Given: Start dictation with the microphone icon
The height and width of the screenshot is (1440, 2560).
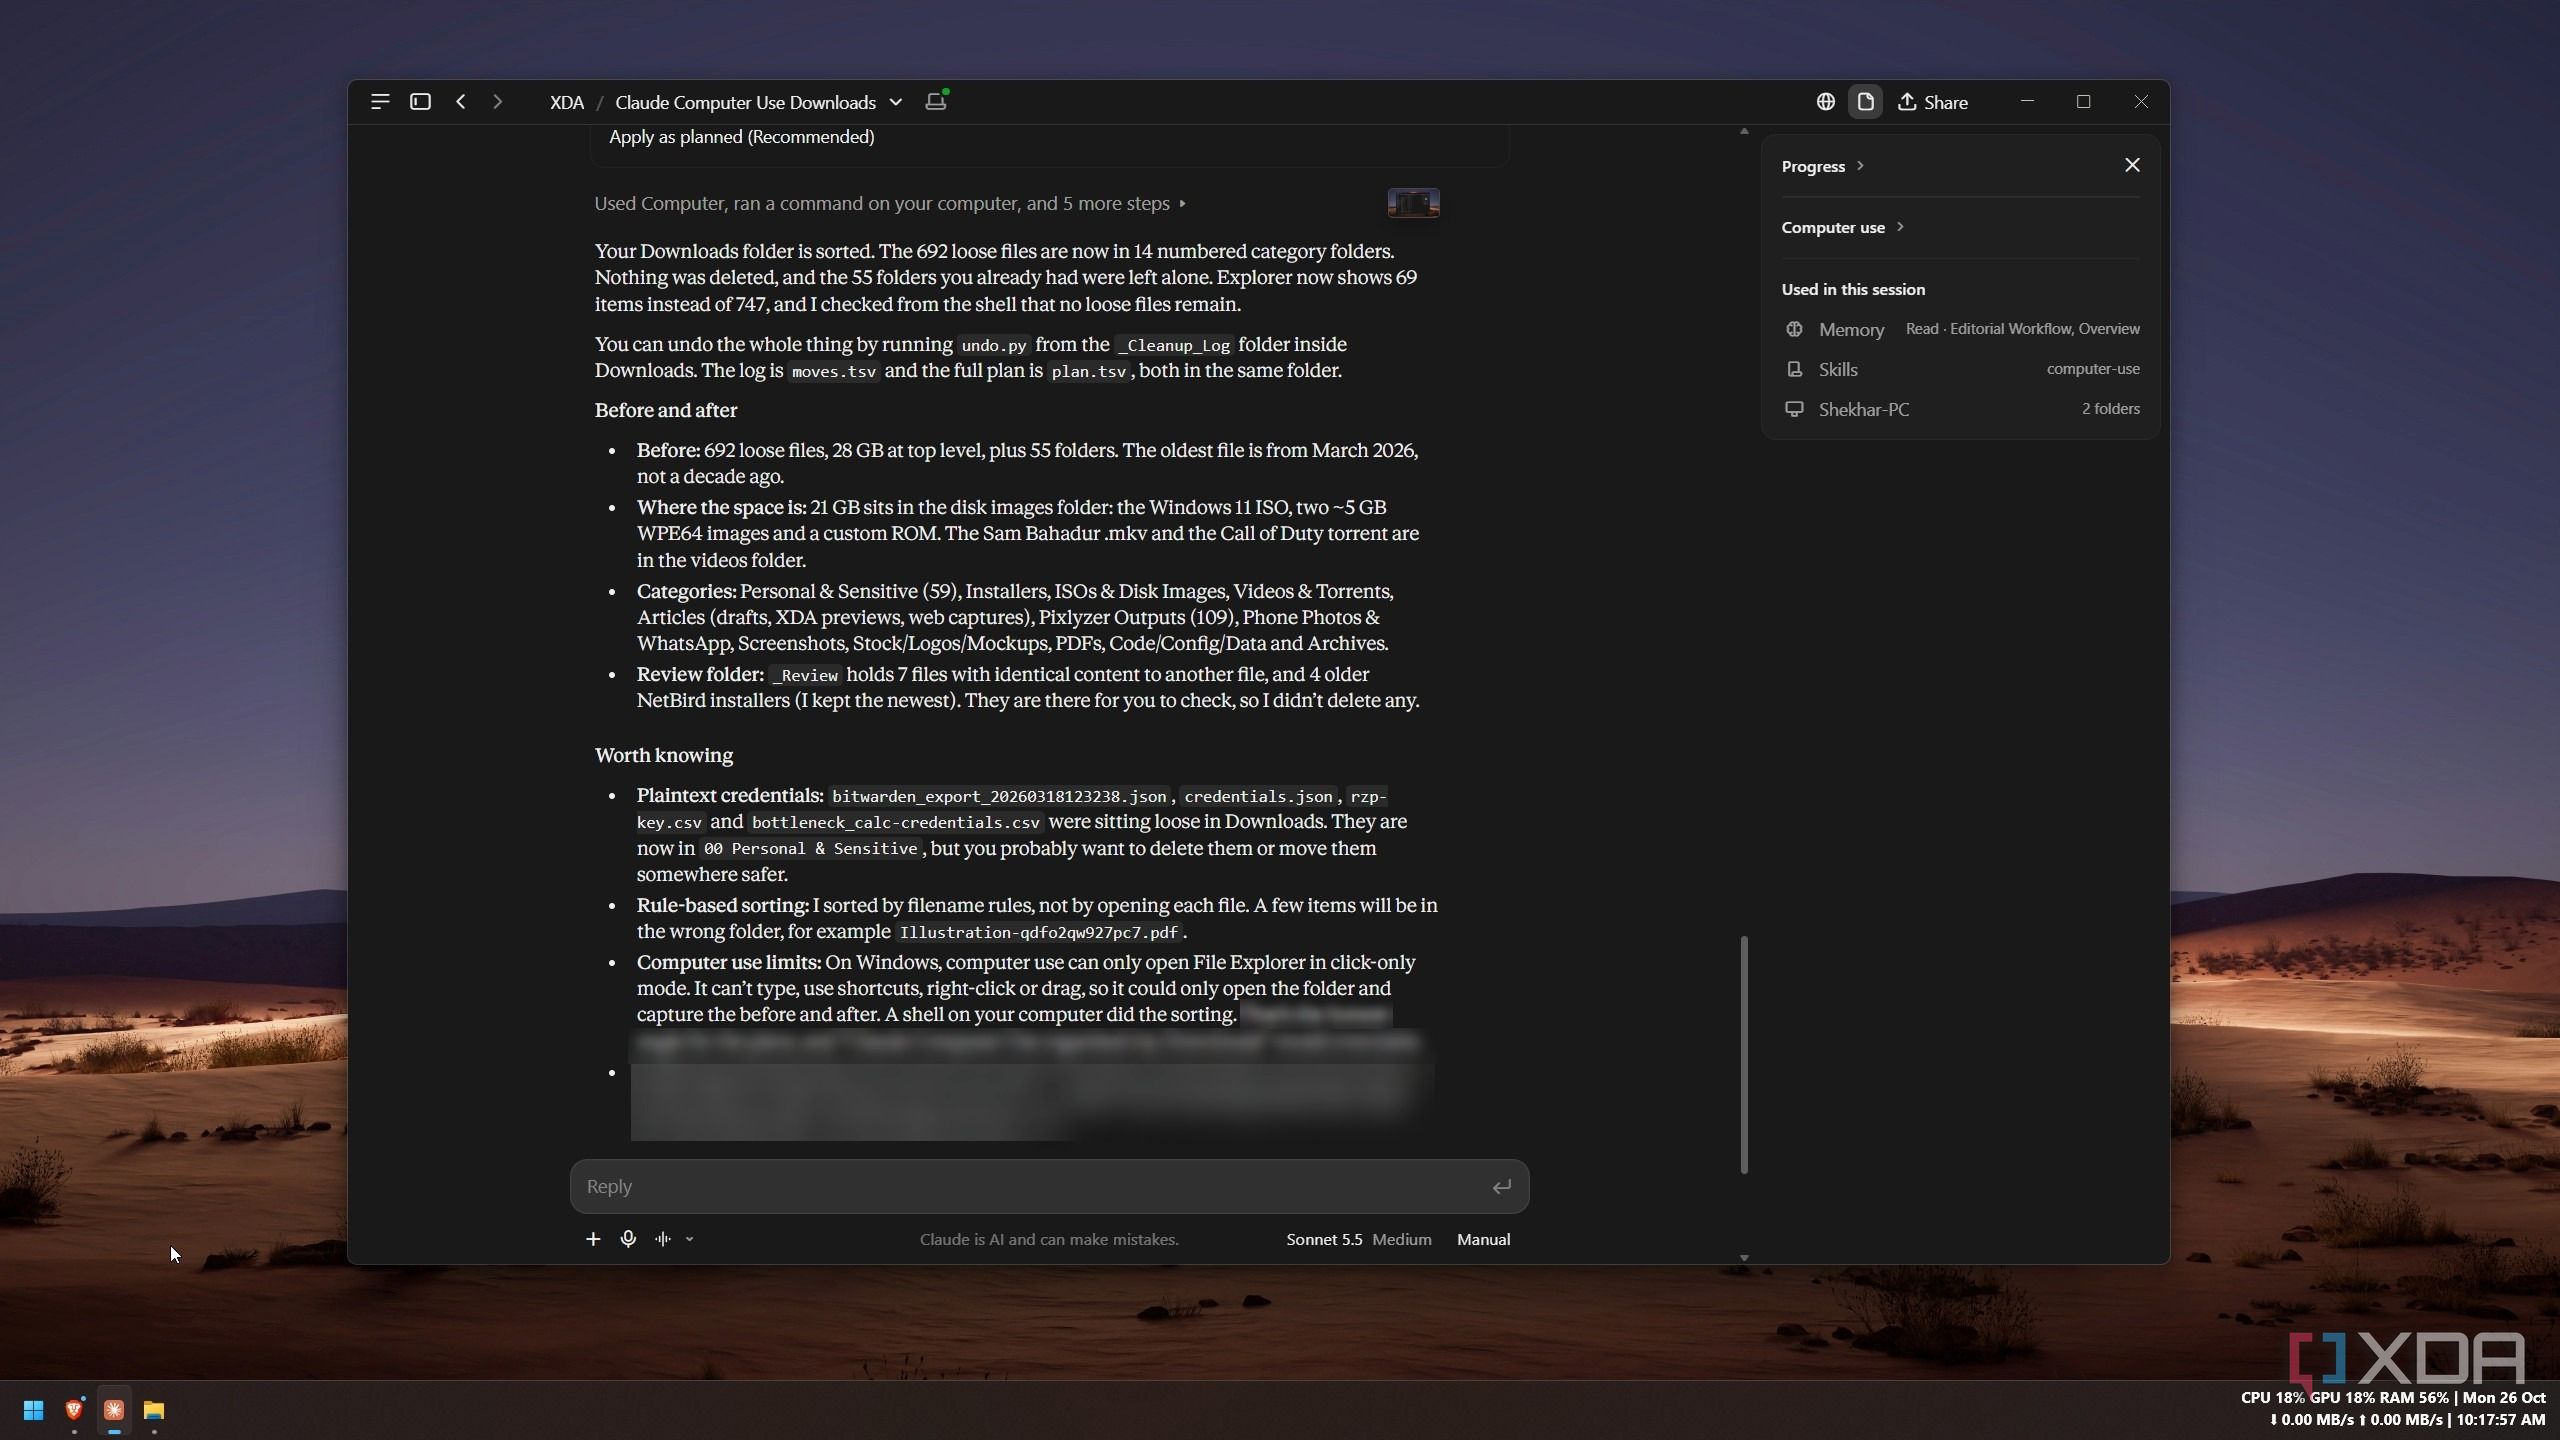Looking at the screenshot, I should click(x=628, y=1239).
